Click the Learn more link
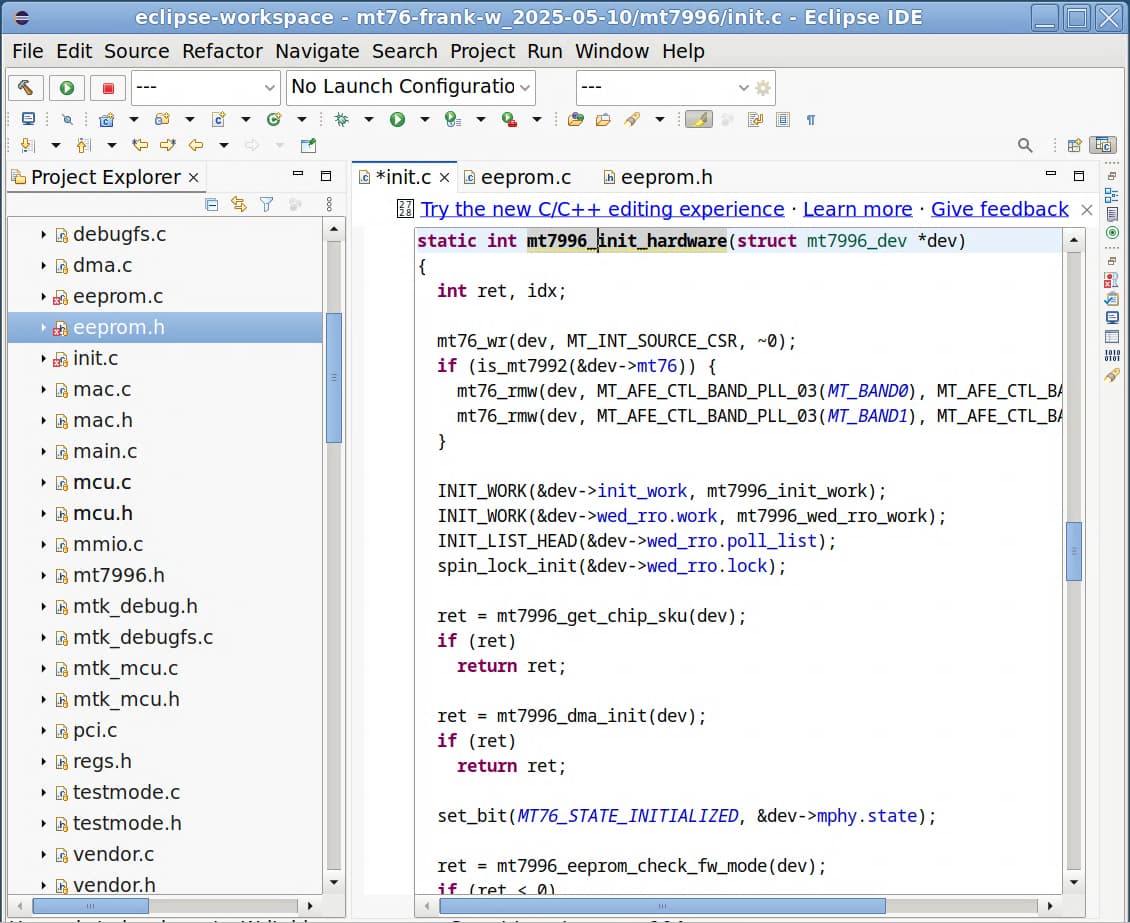The image size is (1130, 923). click(858, 209)
